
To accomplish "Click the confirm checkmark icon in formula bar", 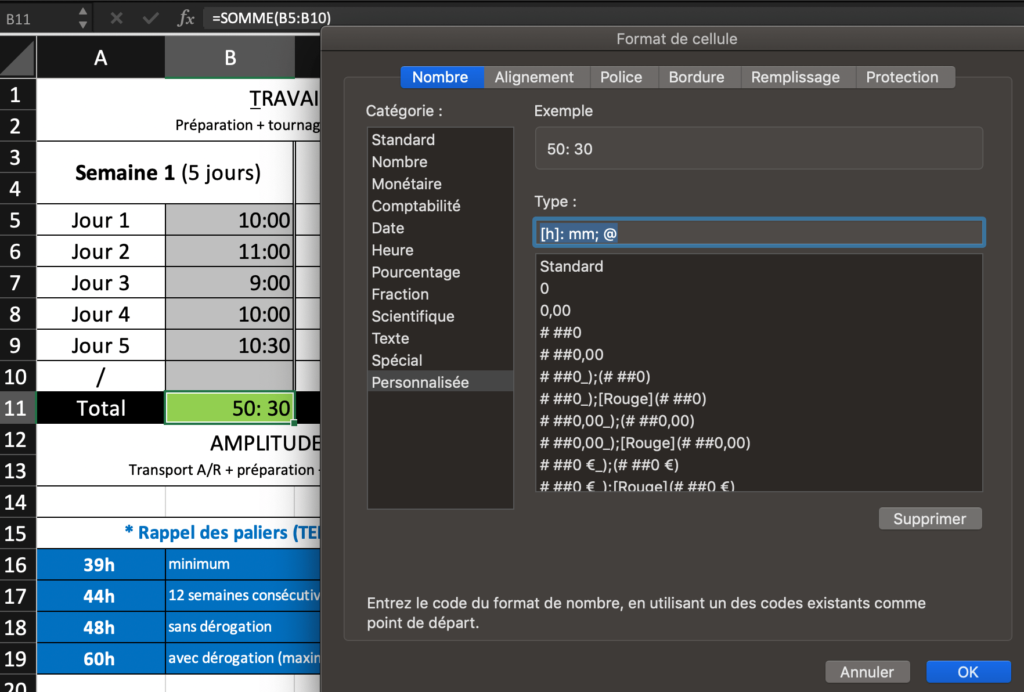I will [x=150, y=18].
